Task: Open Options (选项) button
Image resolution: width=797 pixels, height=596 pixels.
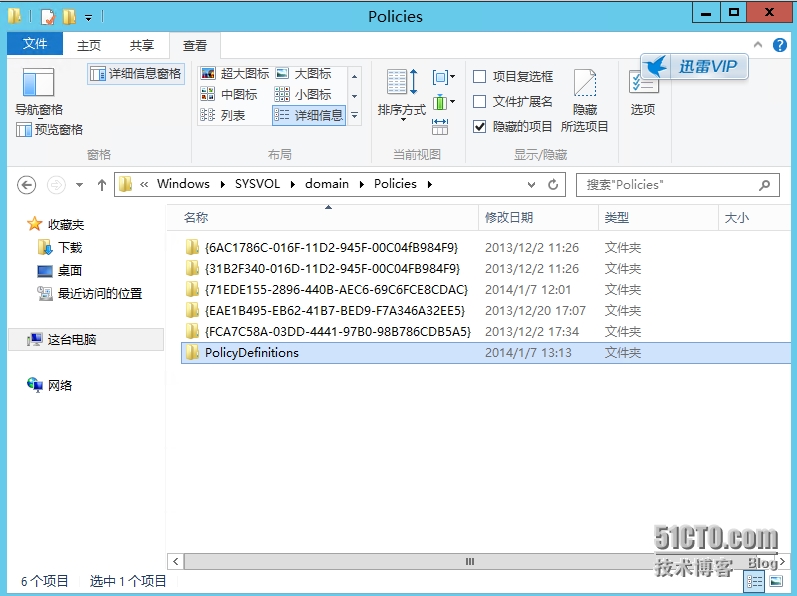Action: (x=642, y=94)
